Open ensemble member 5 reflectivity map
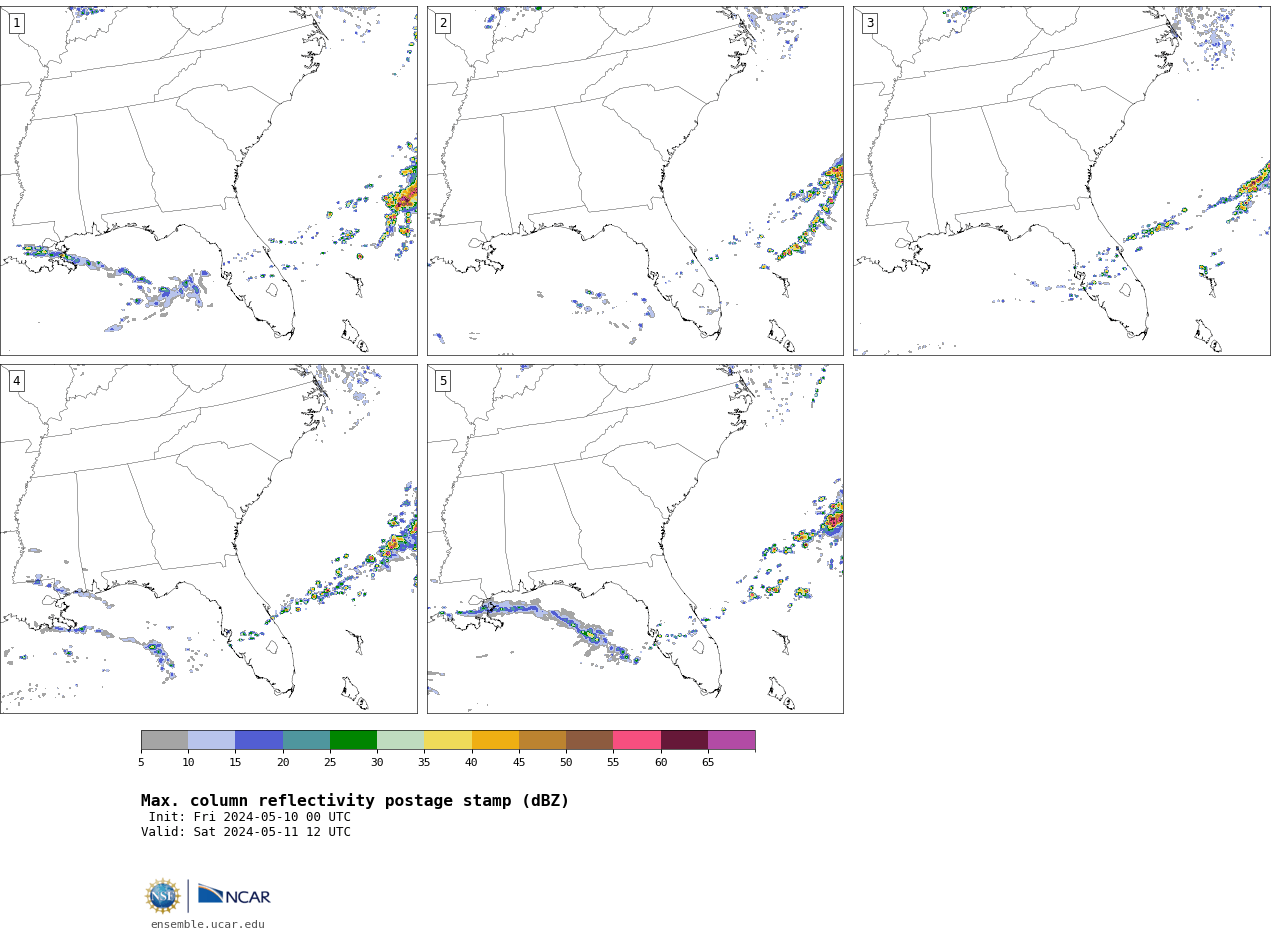Image resolution: width=1280 pixels, height=936 pixels. 635,539
